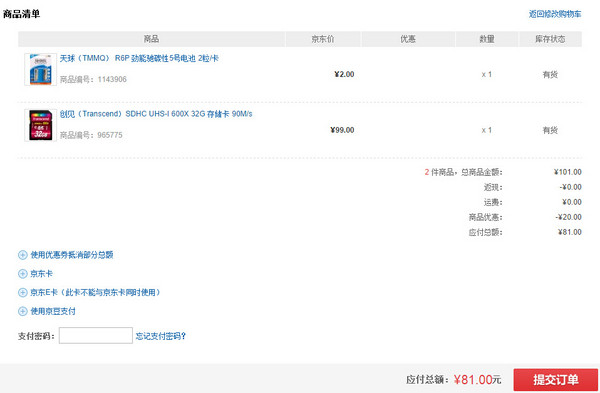This screenshot has height=393, width=600.
Task: Click the plus icon beside 使用京豆支付
Action: (x=23, y=311)
